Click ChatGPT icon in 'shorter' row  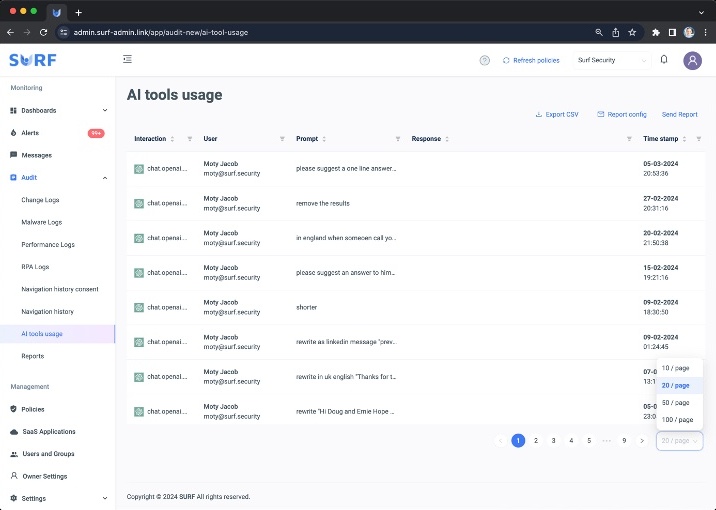click(x=139, y=308)
